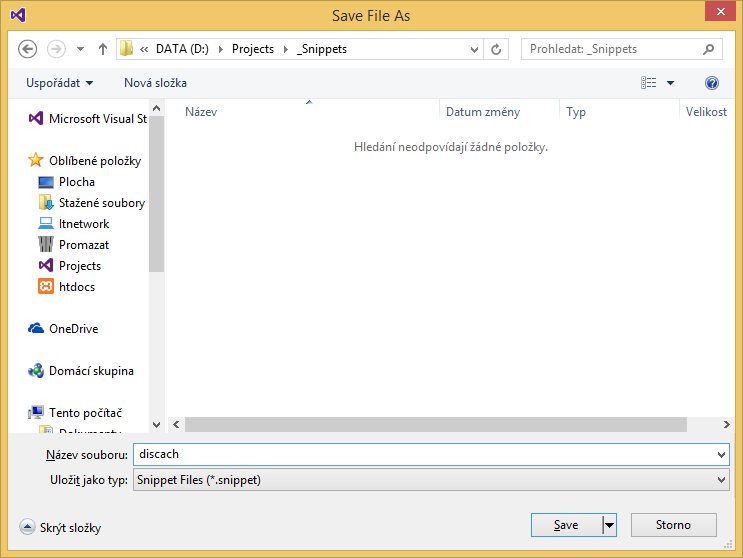Click the horizontal scrollbar right arrow
Viewport: 743px width, 558px height.
(726, 424)
